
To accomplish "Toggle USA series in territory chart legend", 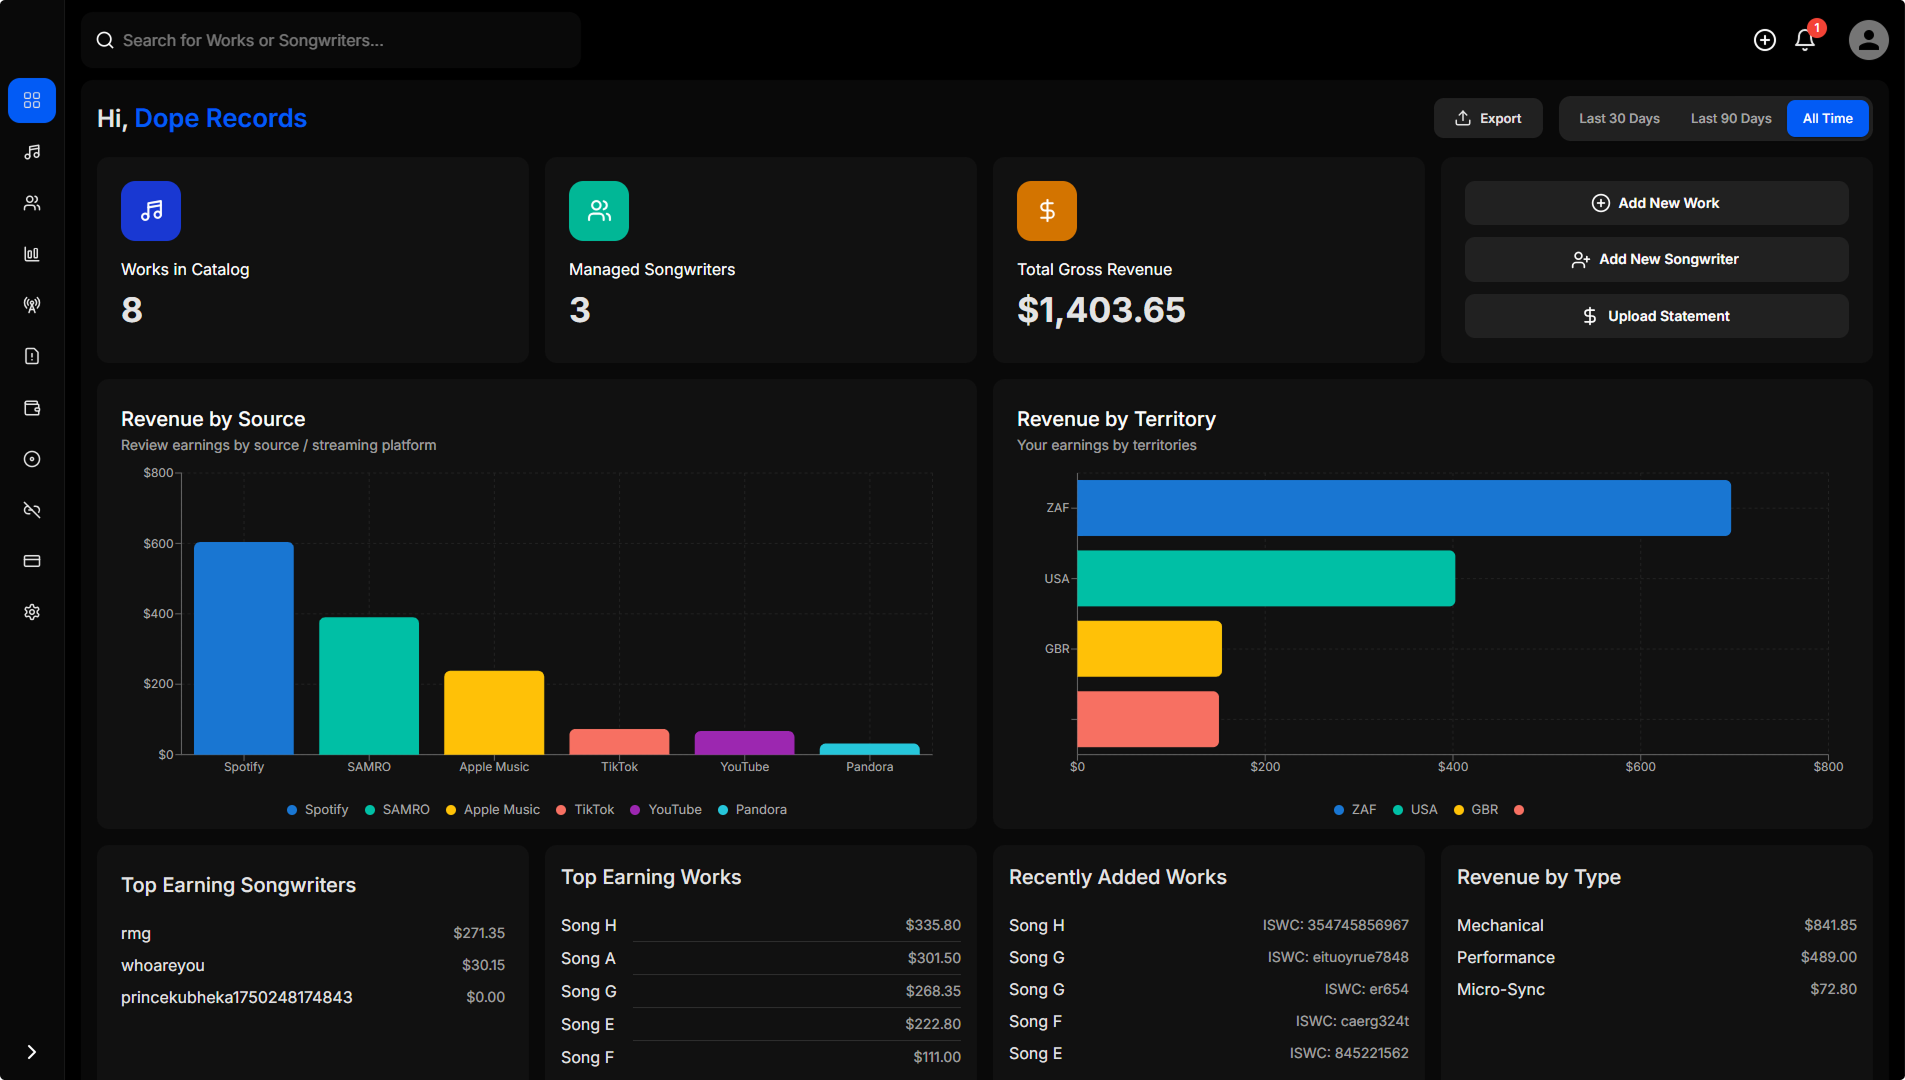I will tap(1415, 810).
